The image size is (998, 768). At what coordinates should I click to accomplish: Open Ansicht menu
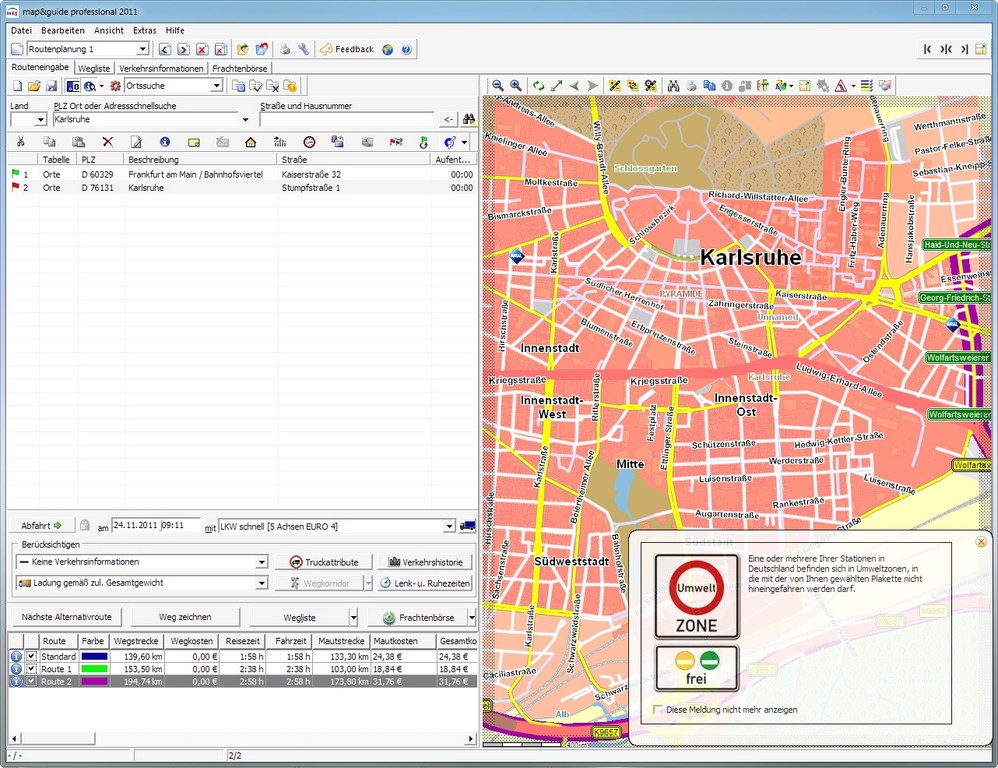tap(109, 31)
